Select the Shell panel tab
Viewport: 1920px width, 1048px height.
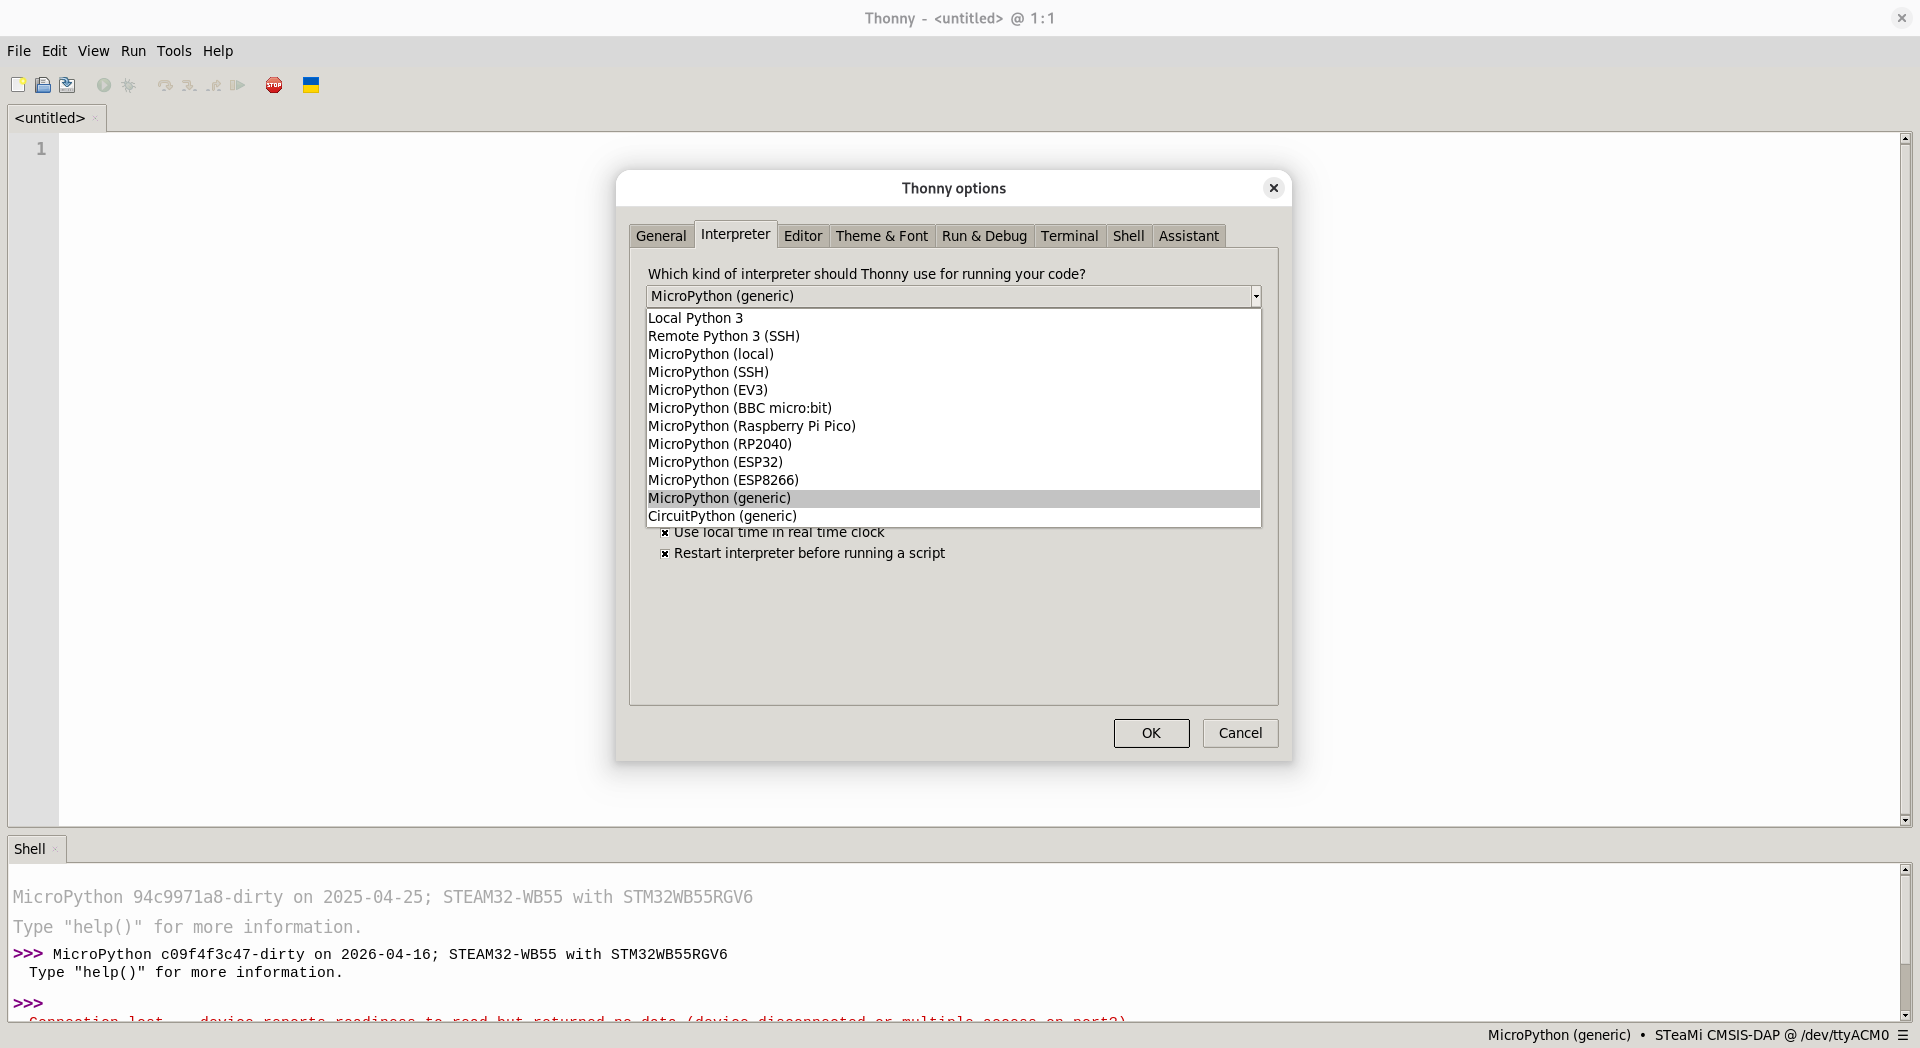[30, 849]
